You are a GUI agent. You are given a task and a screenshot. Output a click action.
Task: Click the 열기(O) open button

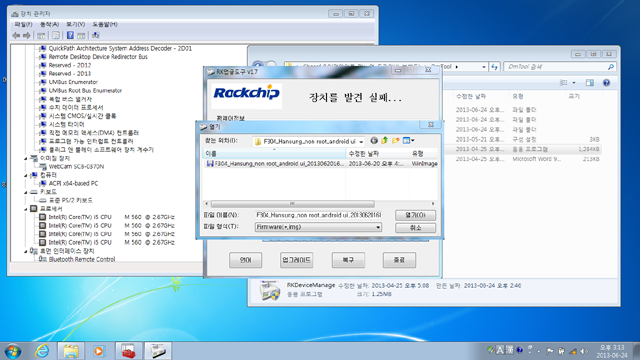(x=415, y=215)
